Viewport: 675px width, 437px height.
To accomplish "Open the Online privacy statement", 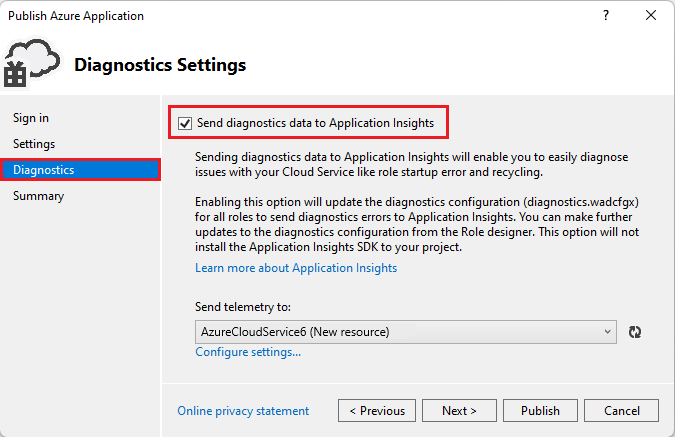I will 243,411.
